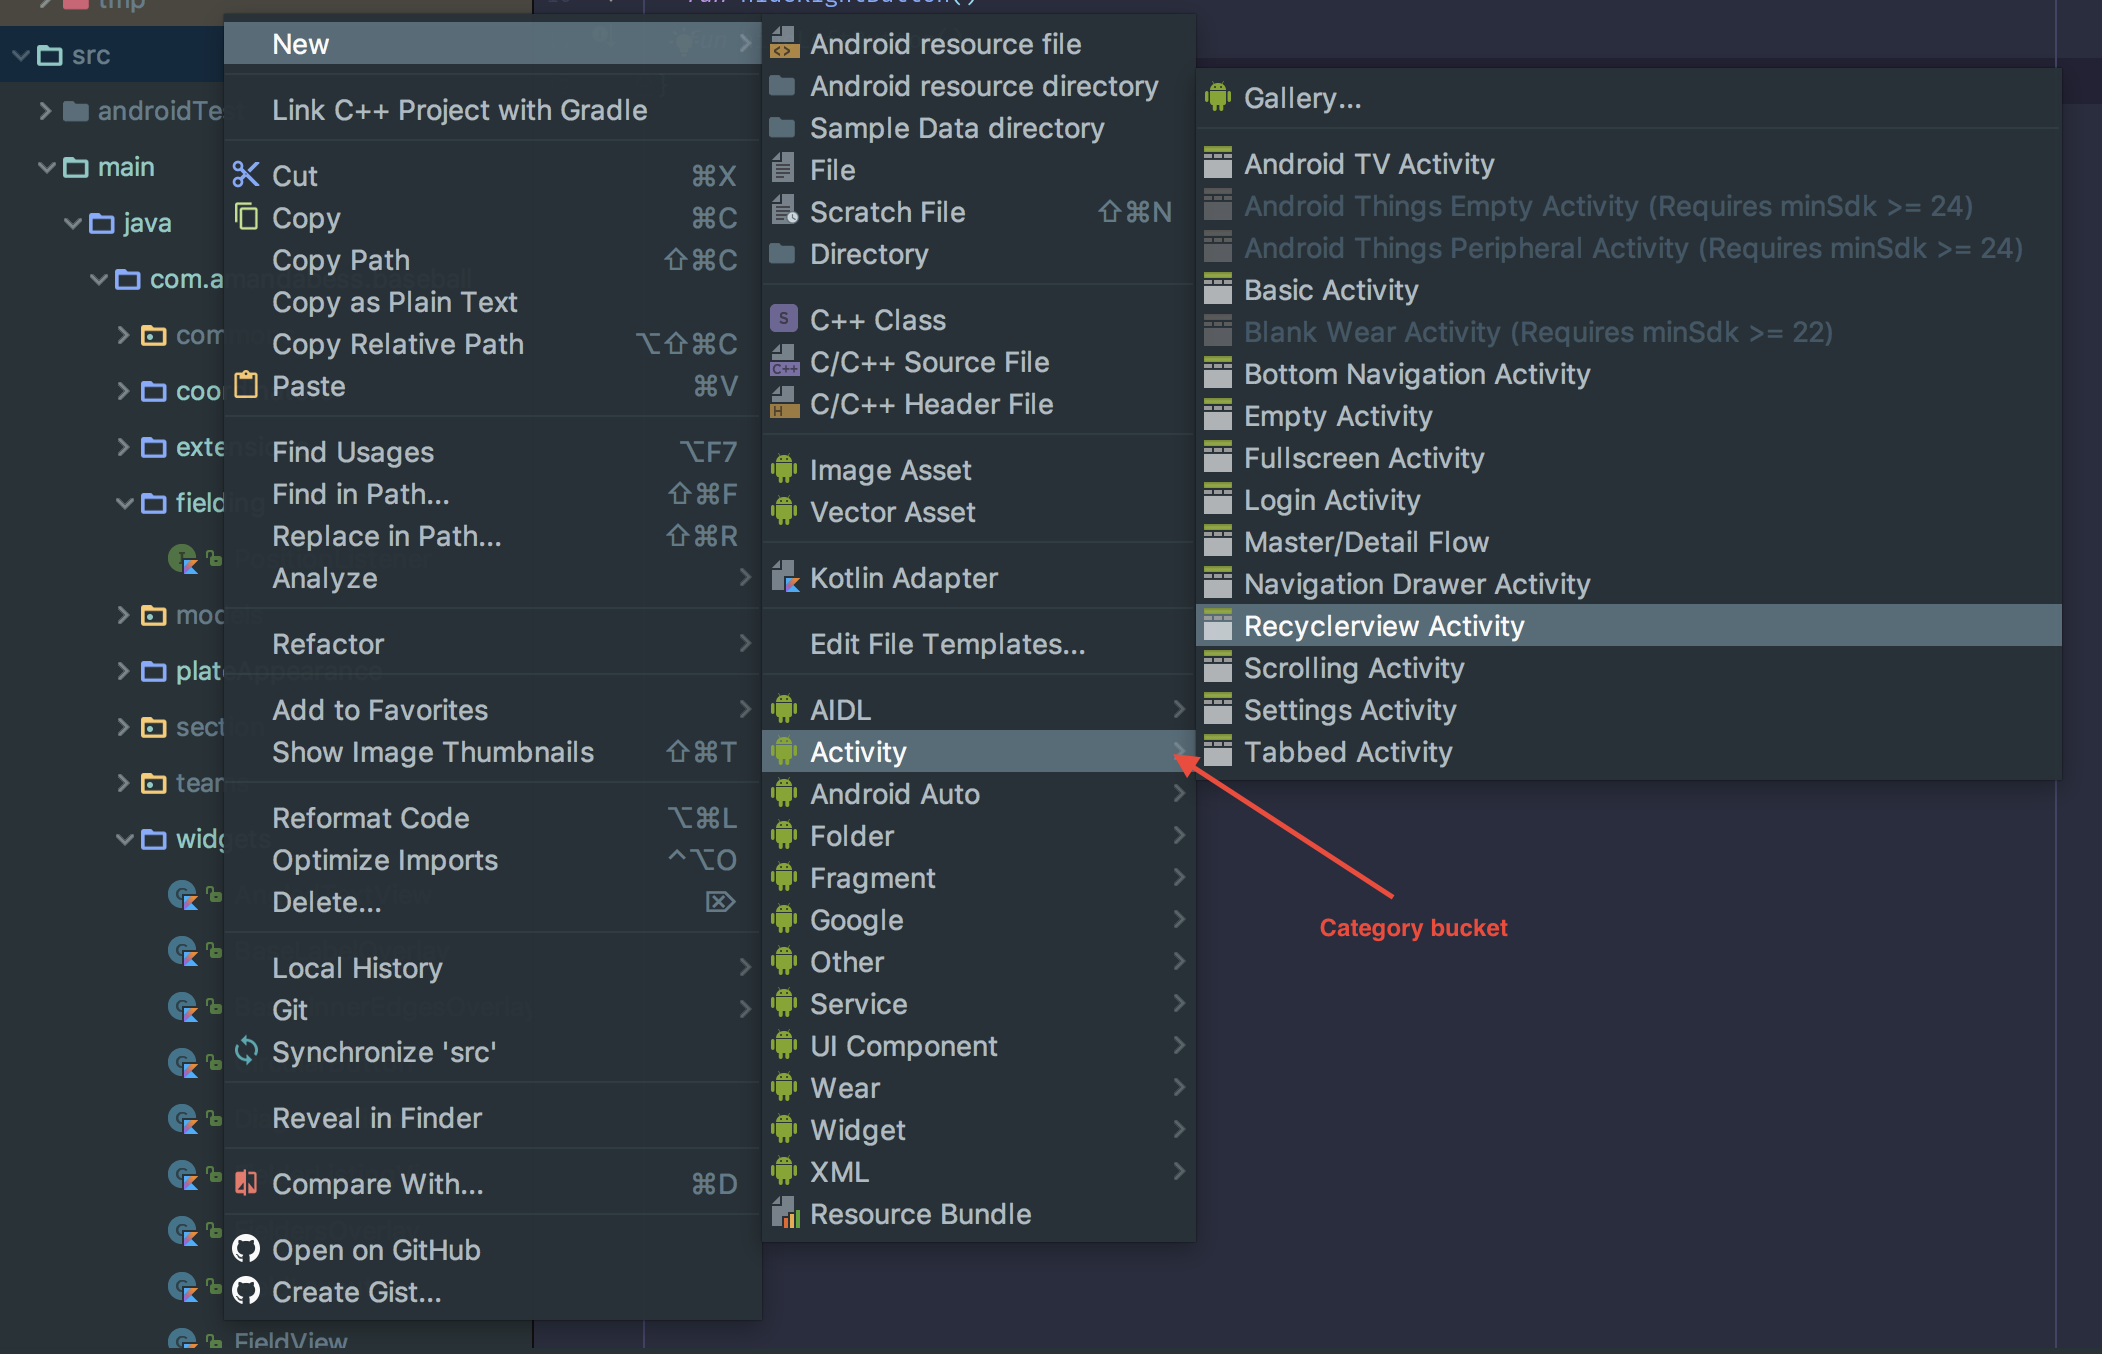Collapse the java folder
The image size is (2102, 1354).
click(x=72, y=223)
